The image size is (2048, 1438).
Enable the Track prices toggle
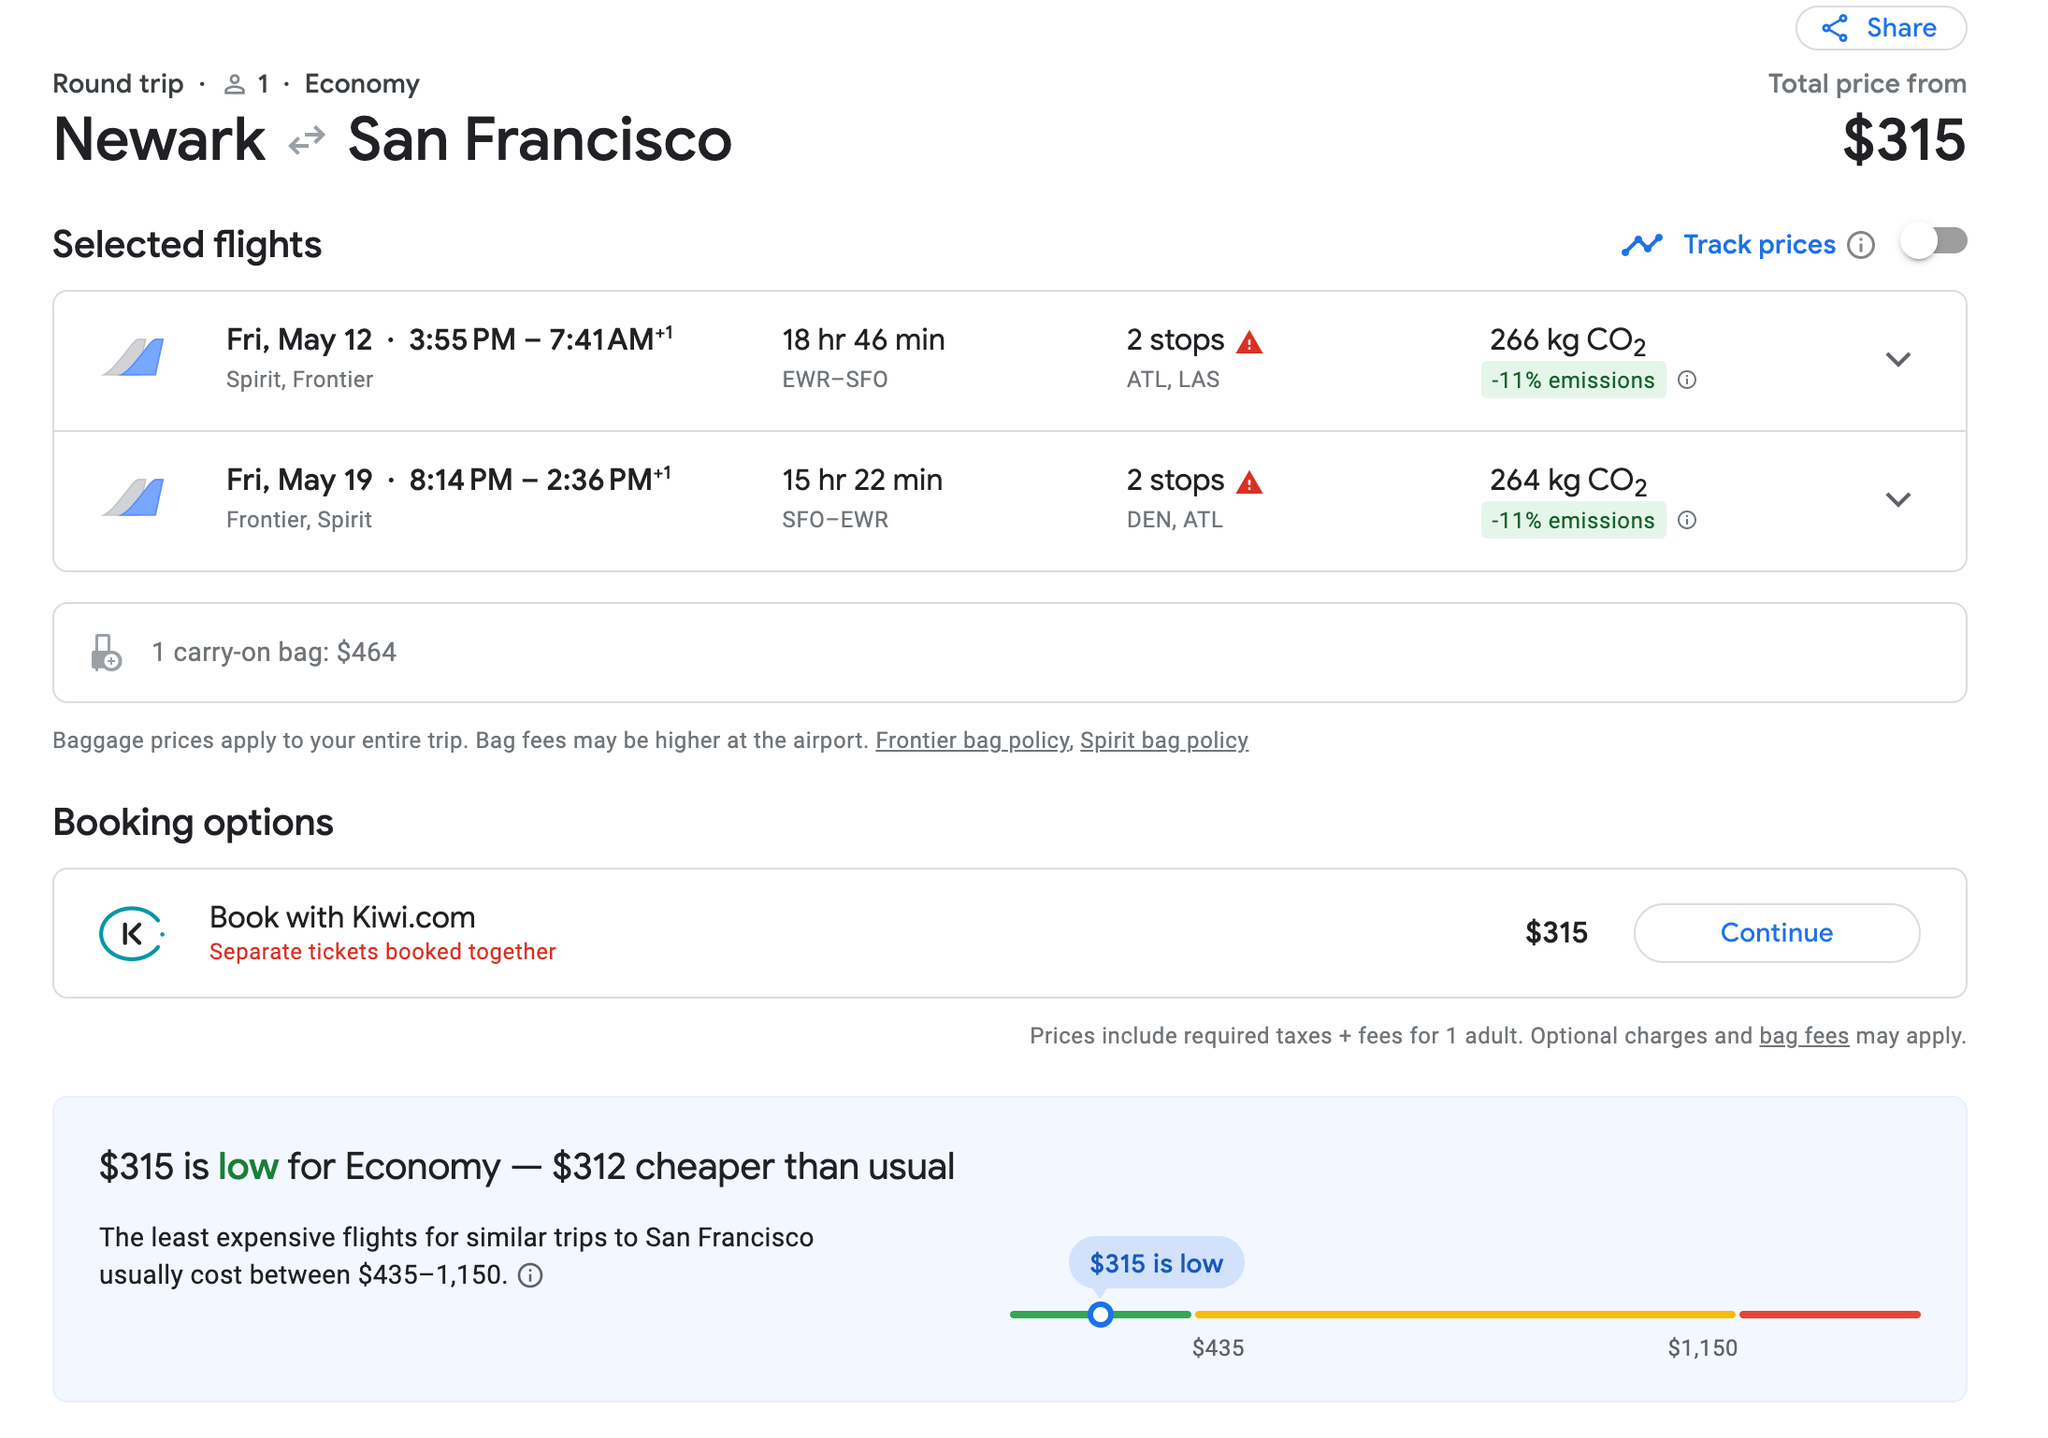click(x=1933, y=242)
